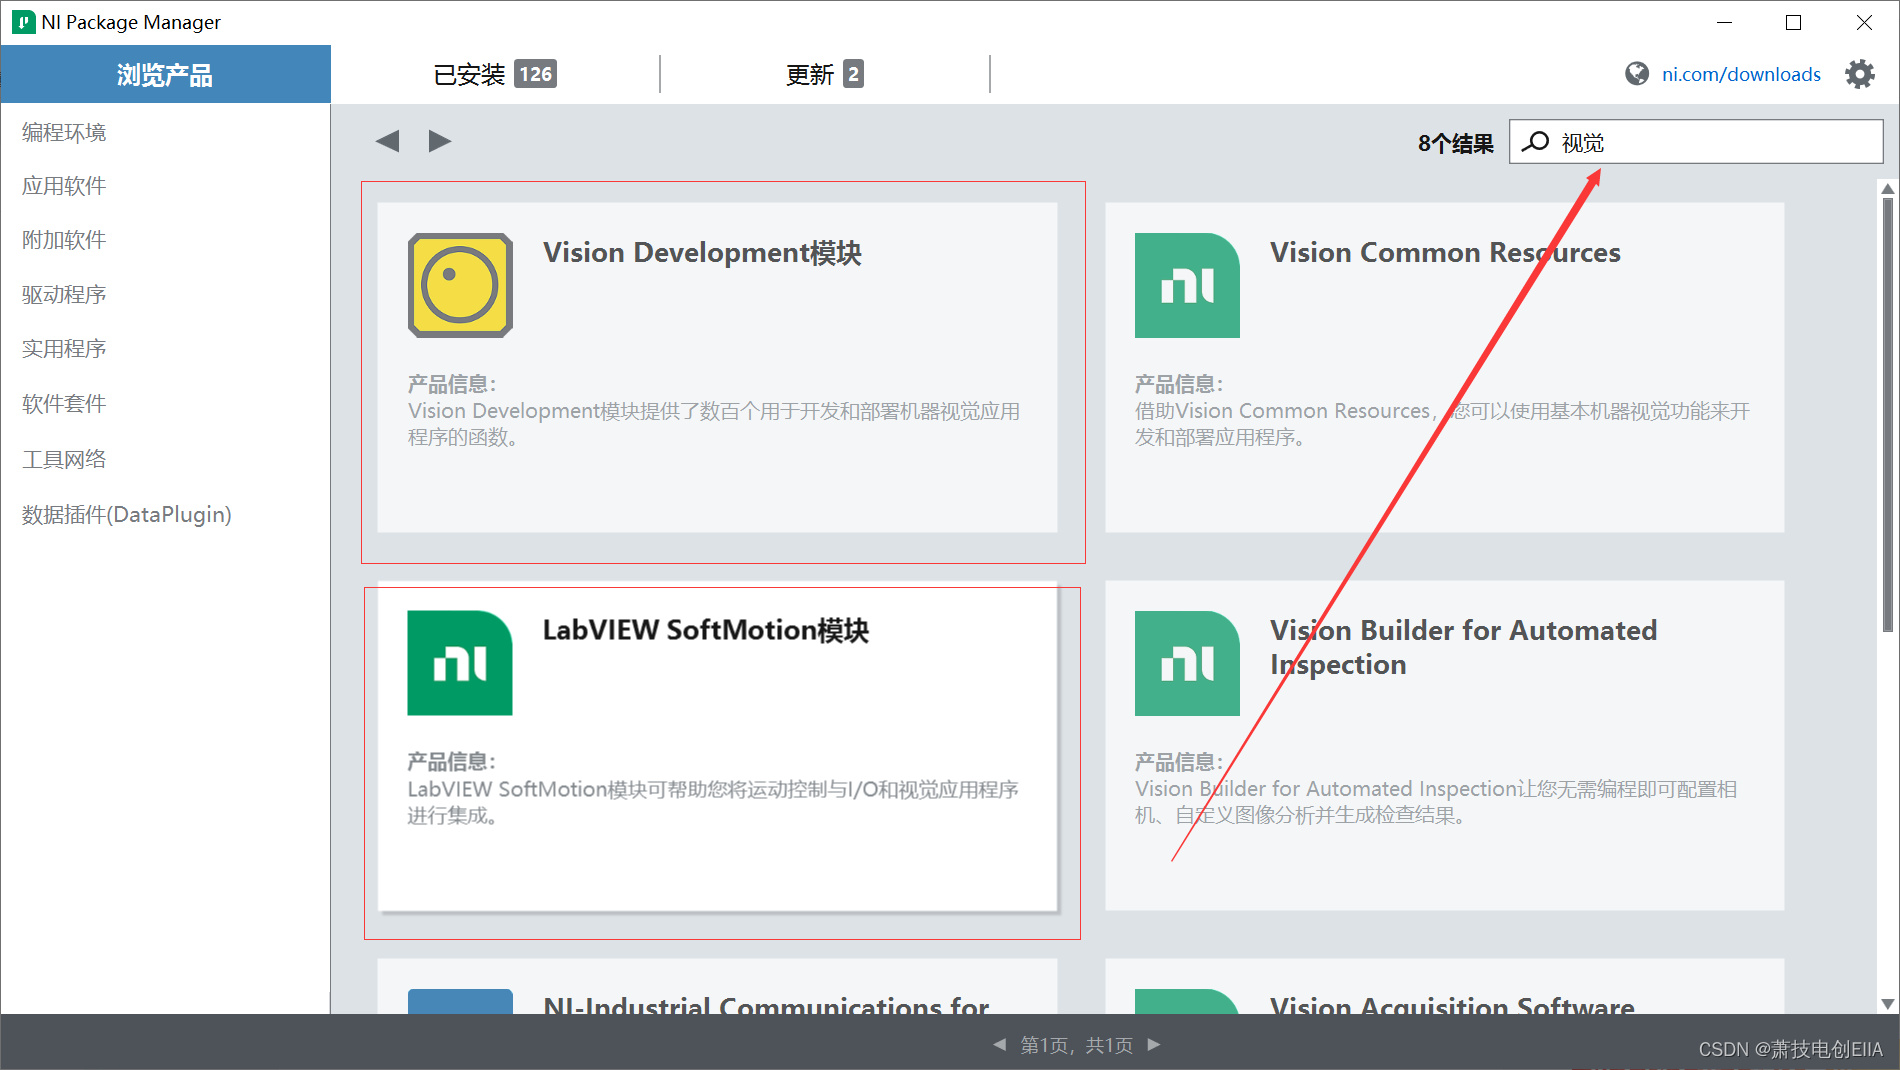Open Vision Builder for Automated Inspection title
Image resolution: width=1900 pixels, height=1070 pixels.
[1463, 647]
